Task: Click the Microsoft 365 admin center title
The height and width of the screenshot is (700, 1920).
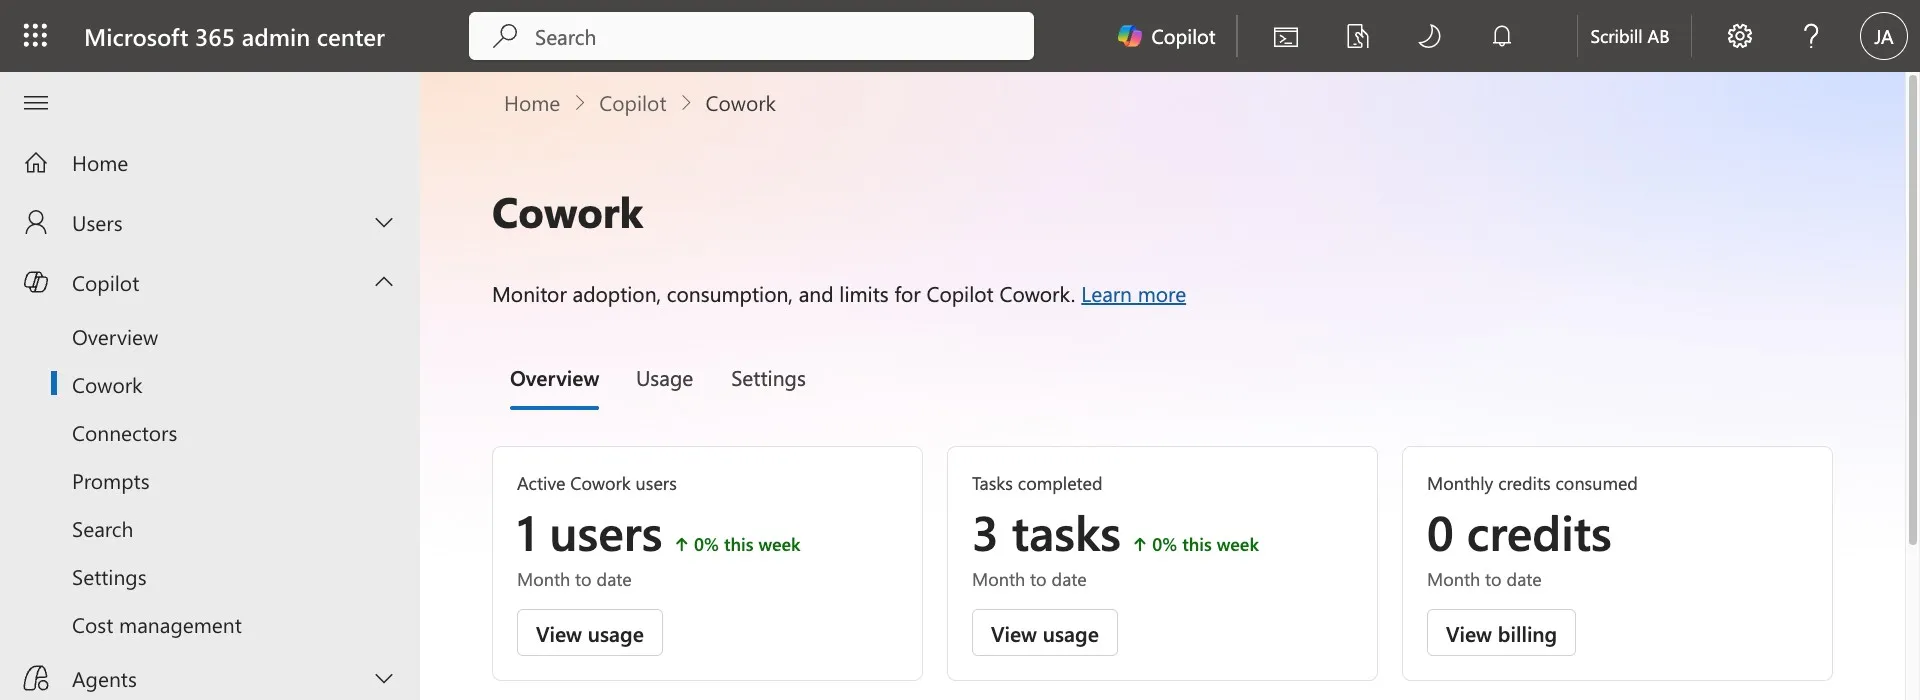Action: (x=234, y=37)
